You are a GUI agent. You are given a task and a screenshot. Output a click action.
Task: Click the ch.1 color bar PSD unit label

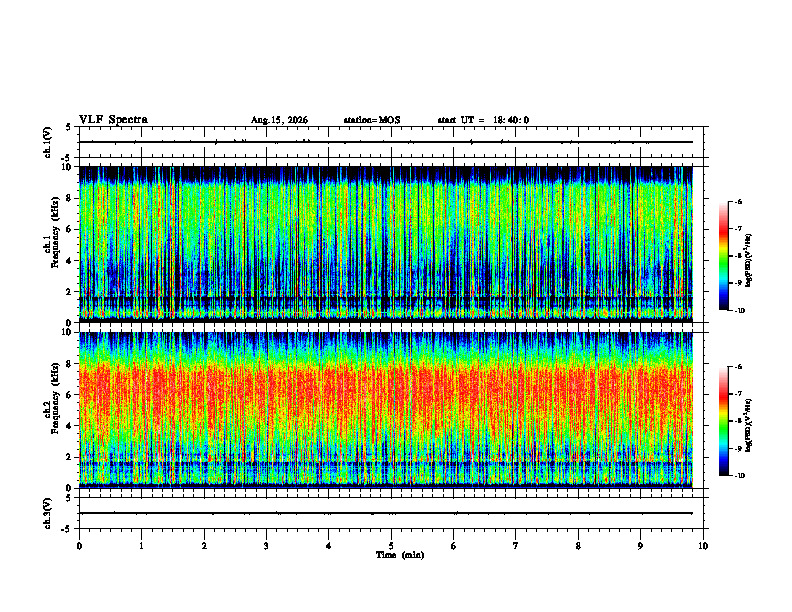tap(748, 261)
